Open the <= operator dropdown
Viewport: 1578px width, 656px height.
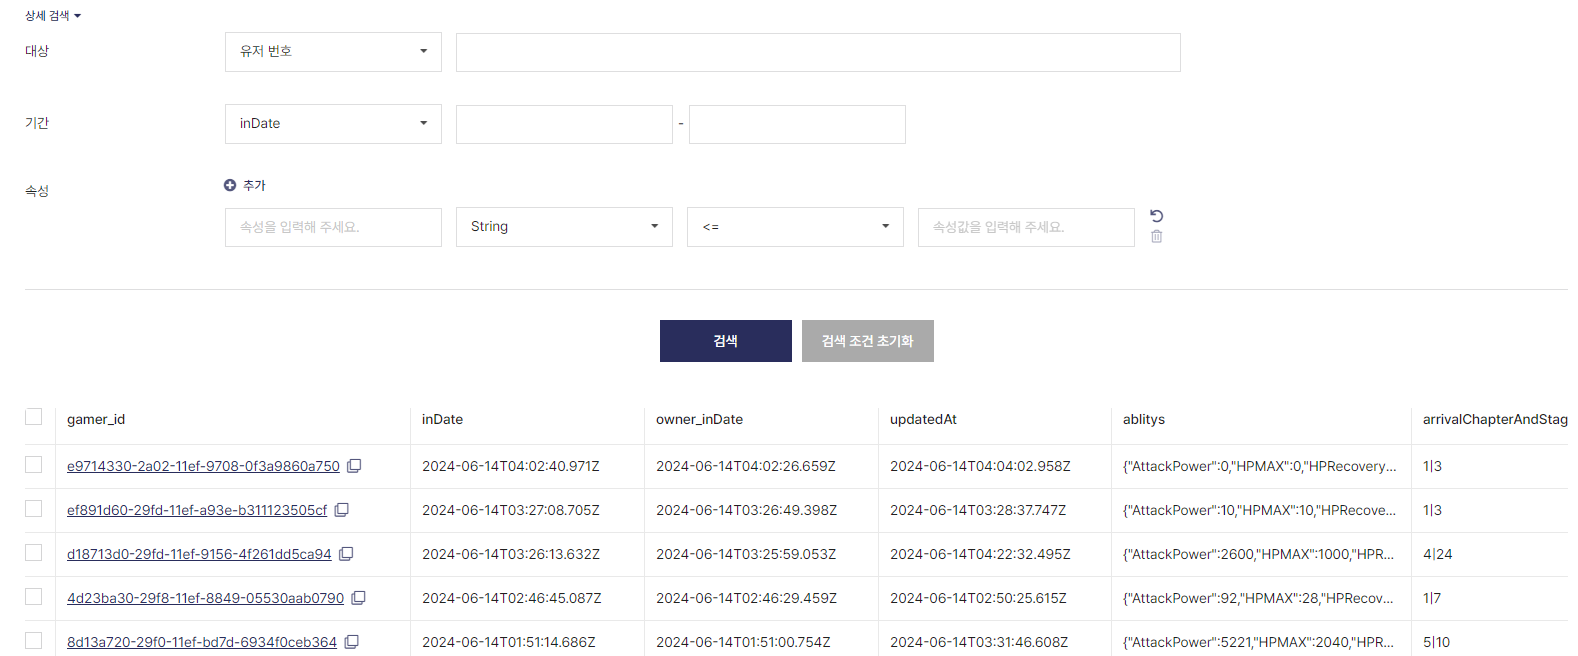point(795,227)
